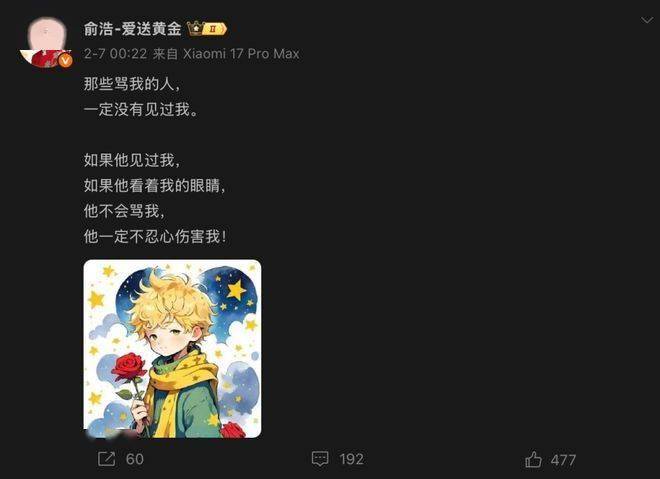This screenshot has height=479, width=660.
Task: Click the text line 他不会骂我
Action: [x=124, y=211]
